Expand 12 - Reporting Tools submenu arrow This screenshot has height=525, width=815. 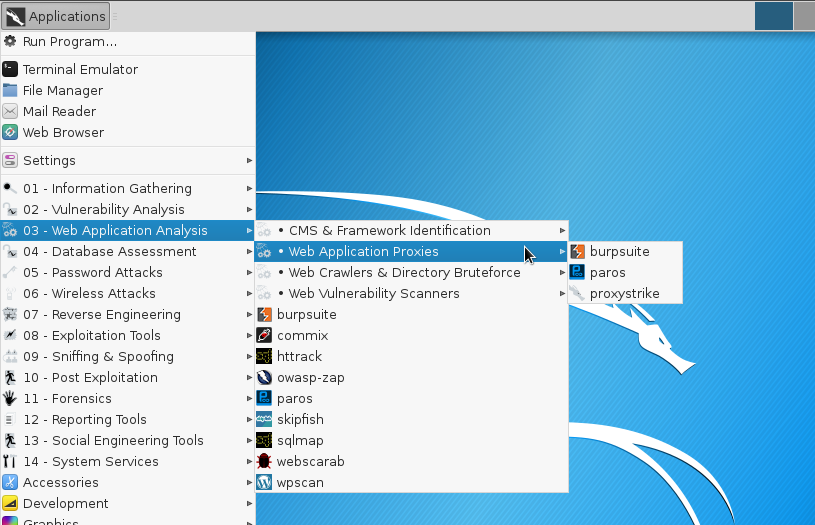(x=249, y=419)
